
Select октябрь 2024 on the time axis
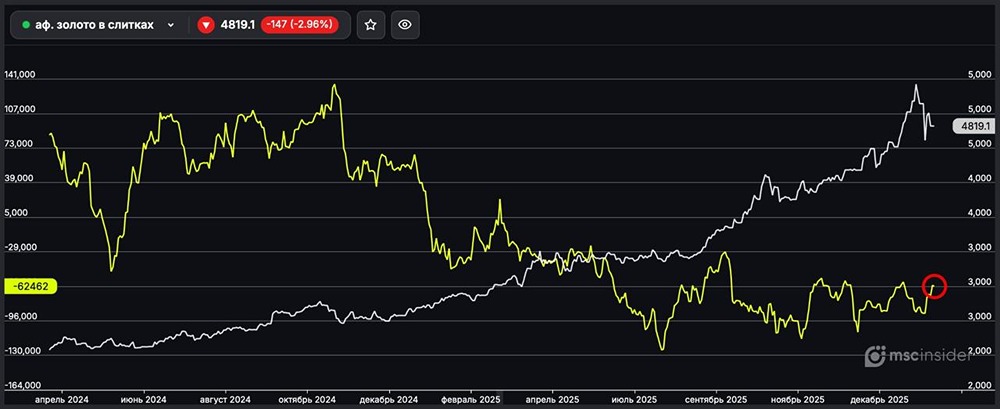[x=309, y=398]
